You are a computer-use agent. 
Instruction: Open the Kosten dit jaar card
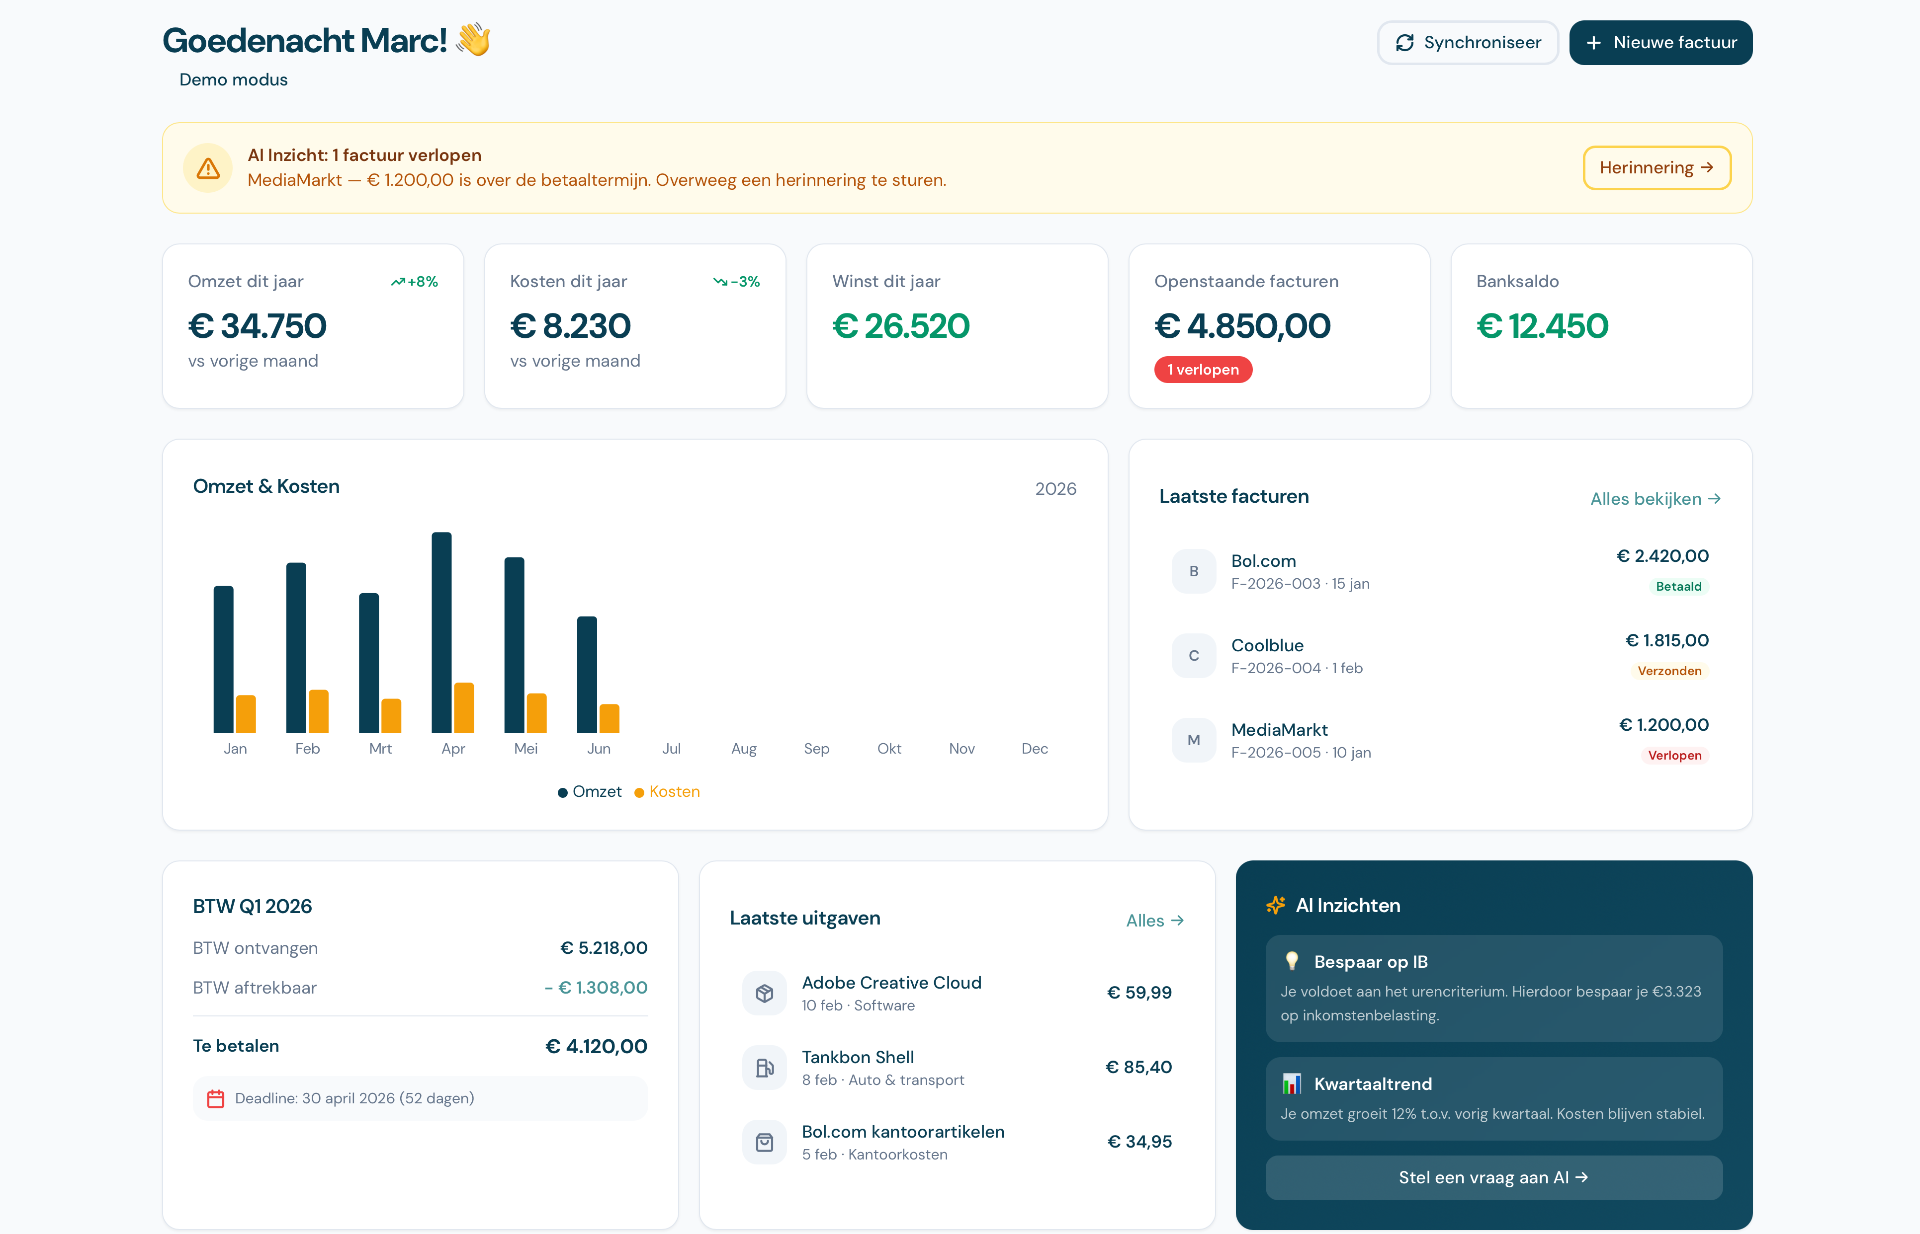click(635, 326)
